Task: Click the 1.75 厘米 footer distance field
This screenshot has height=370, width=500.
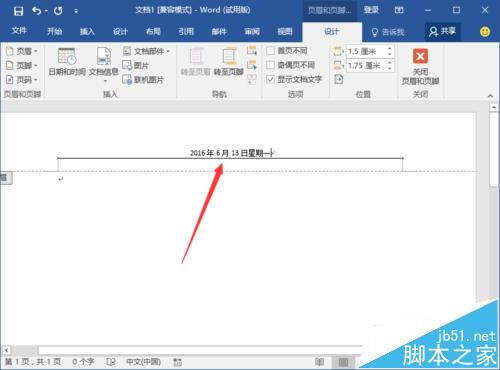Action: pyautogui.click(x=366, y=66)
